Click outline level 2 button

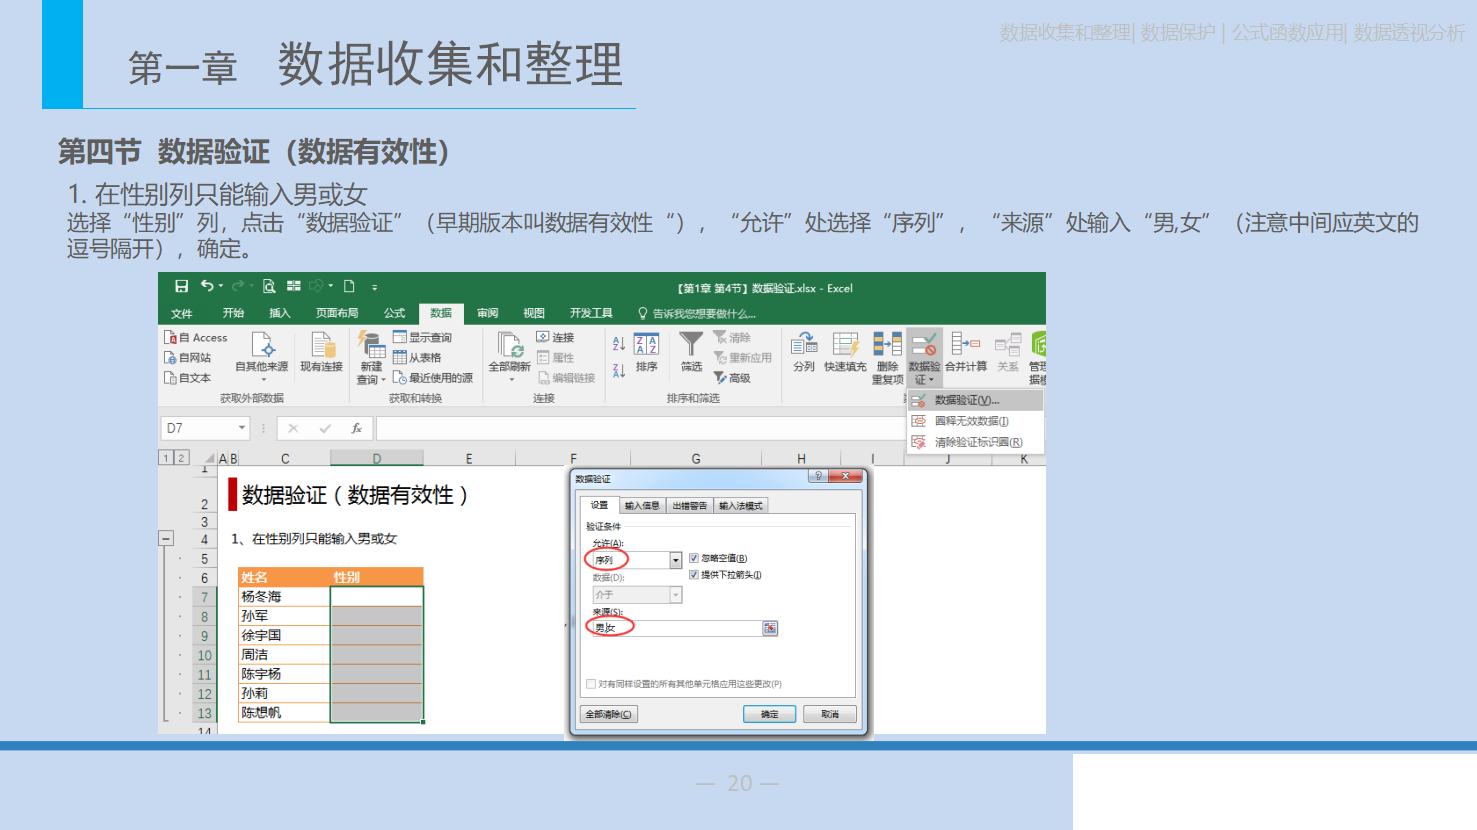point(181,457)
